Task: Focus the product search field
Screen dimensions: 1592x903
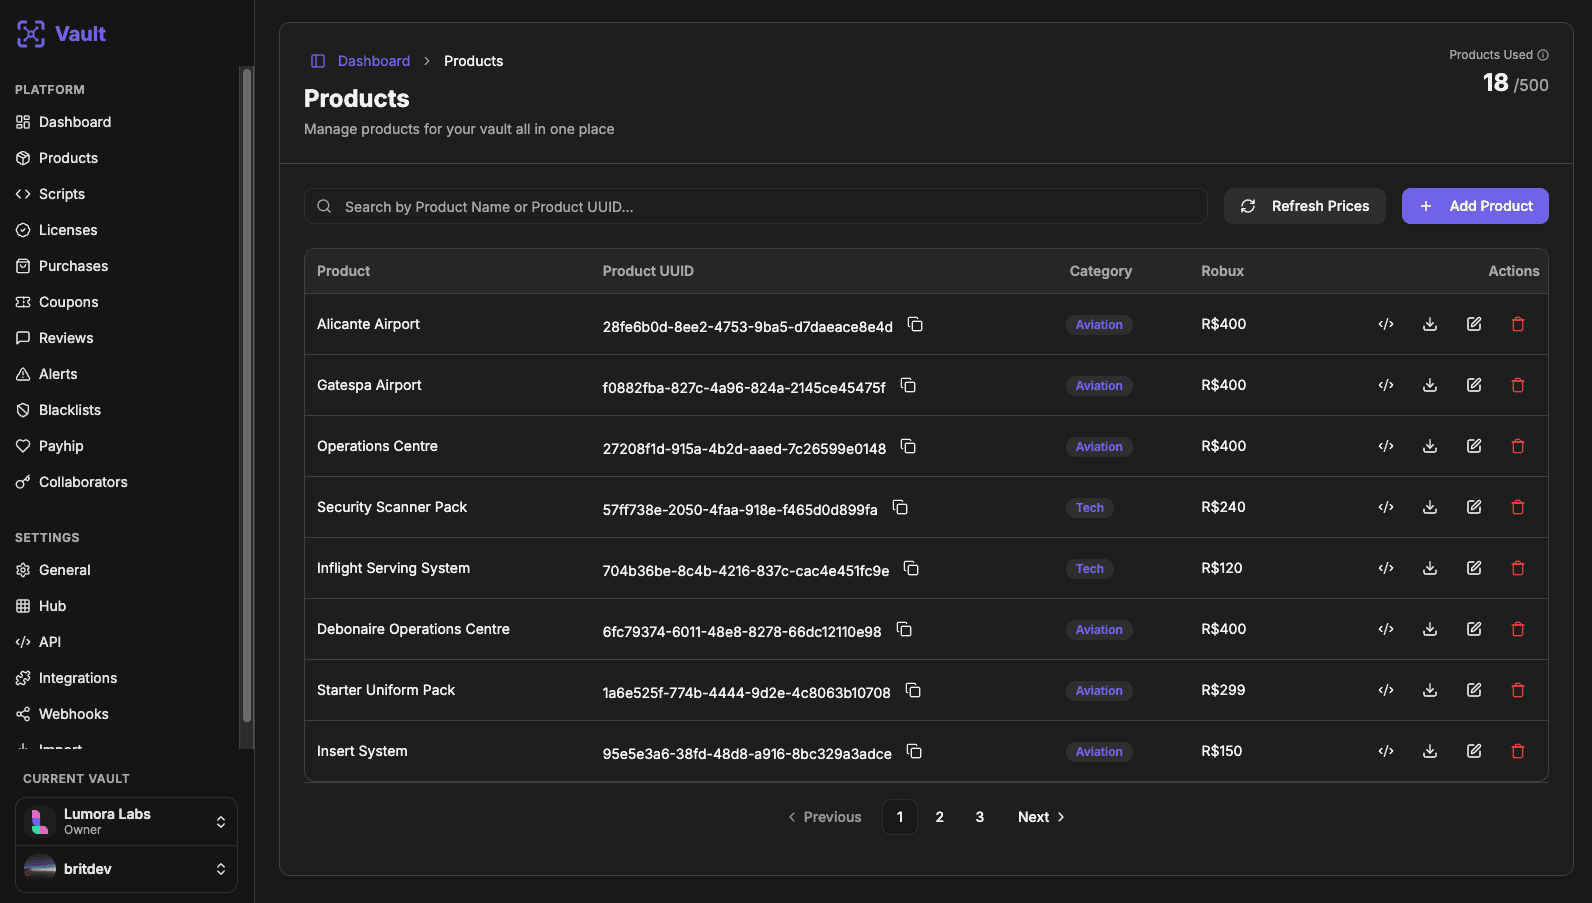Action: coord(755,206)
